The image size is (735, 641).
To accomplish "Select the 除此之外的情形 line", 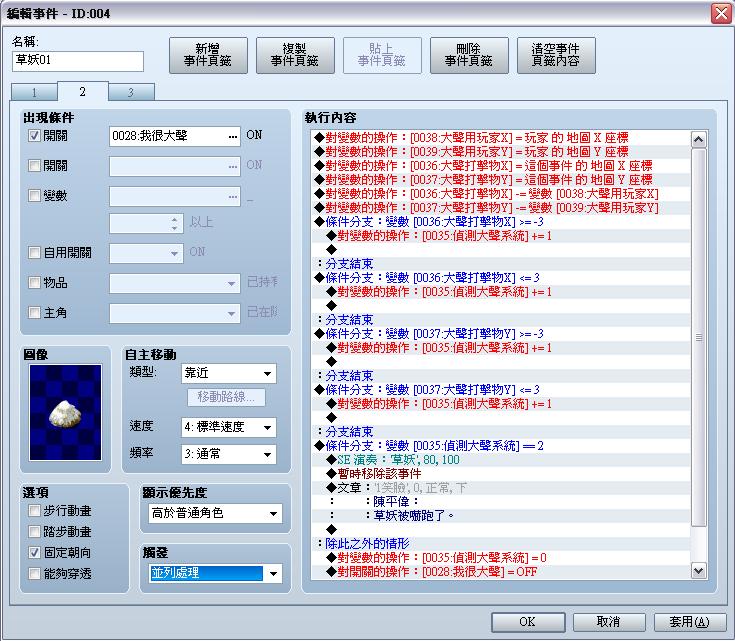I will pyautogui.click(x=501, y=544).
